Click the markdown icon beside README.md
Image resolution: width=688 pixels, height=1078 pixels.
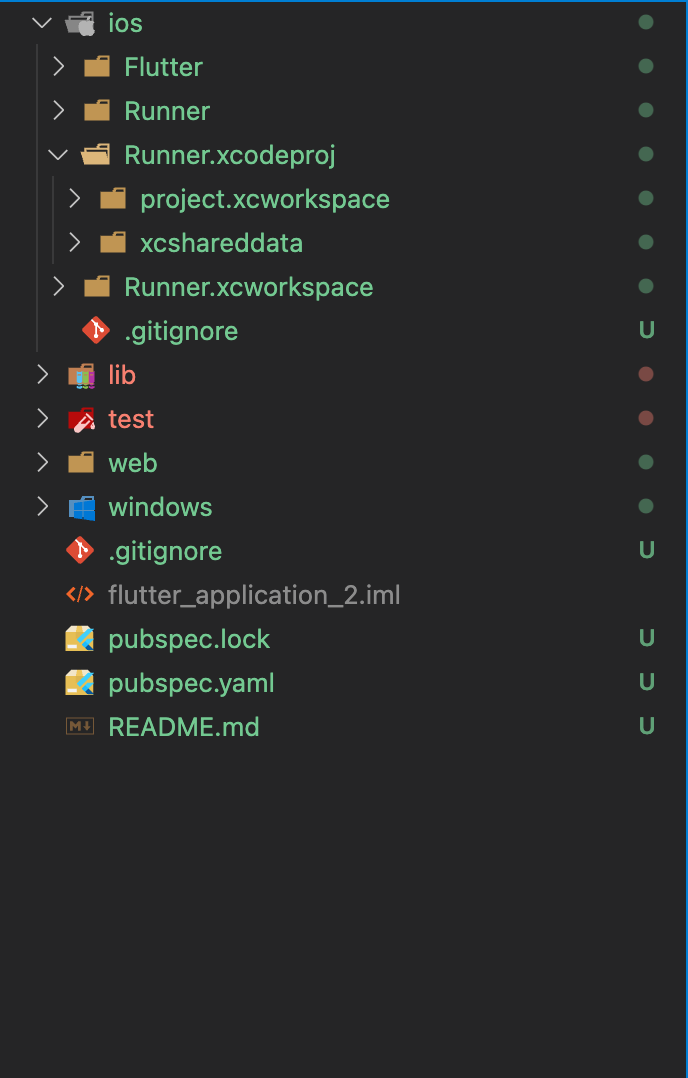tap(82, 726)
